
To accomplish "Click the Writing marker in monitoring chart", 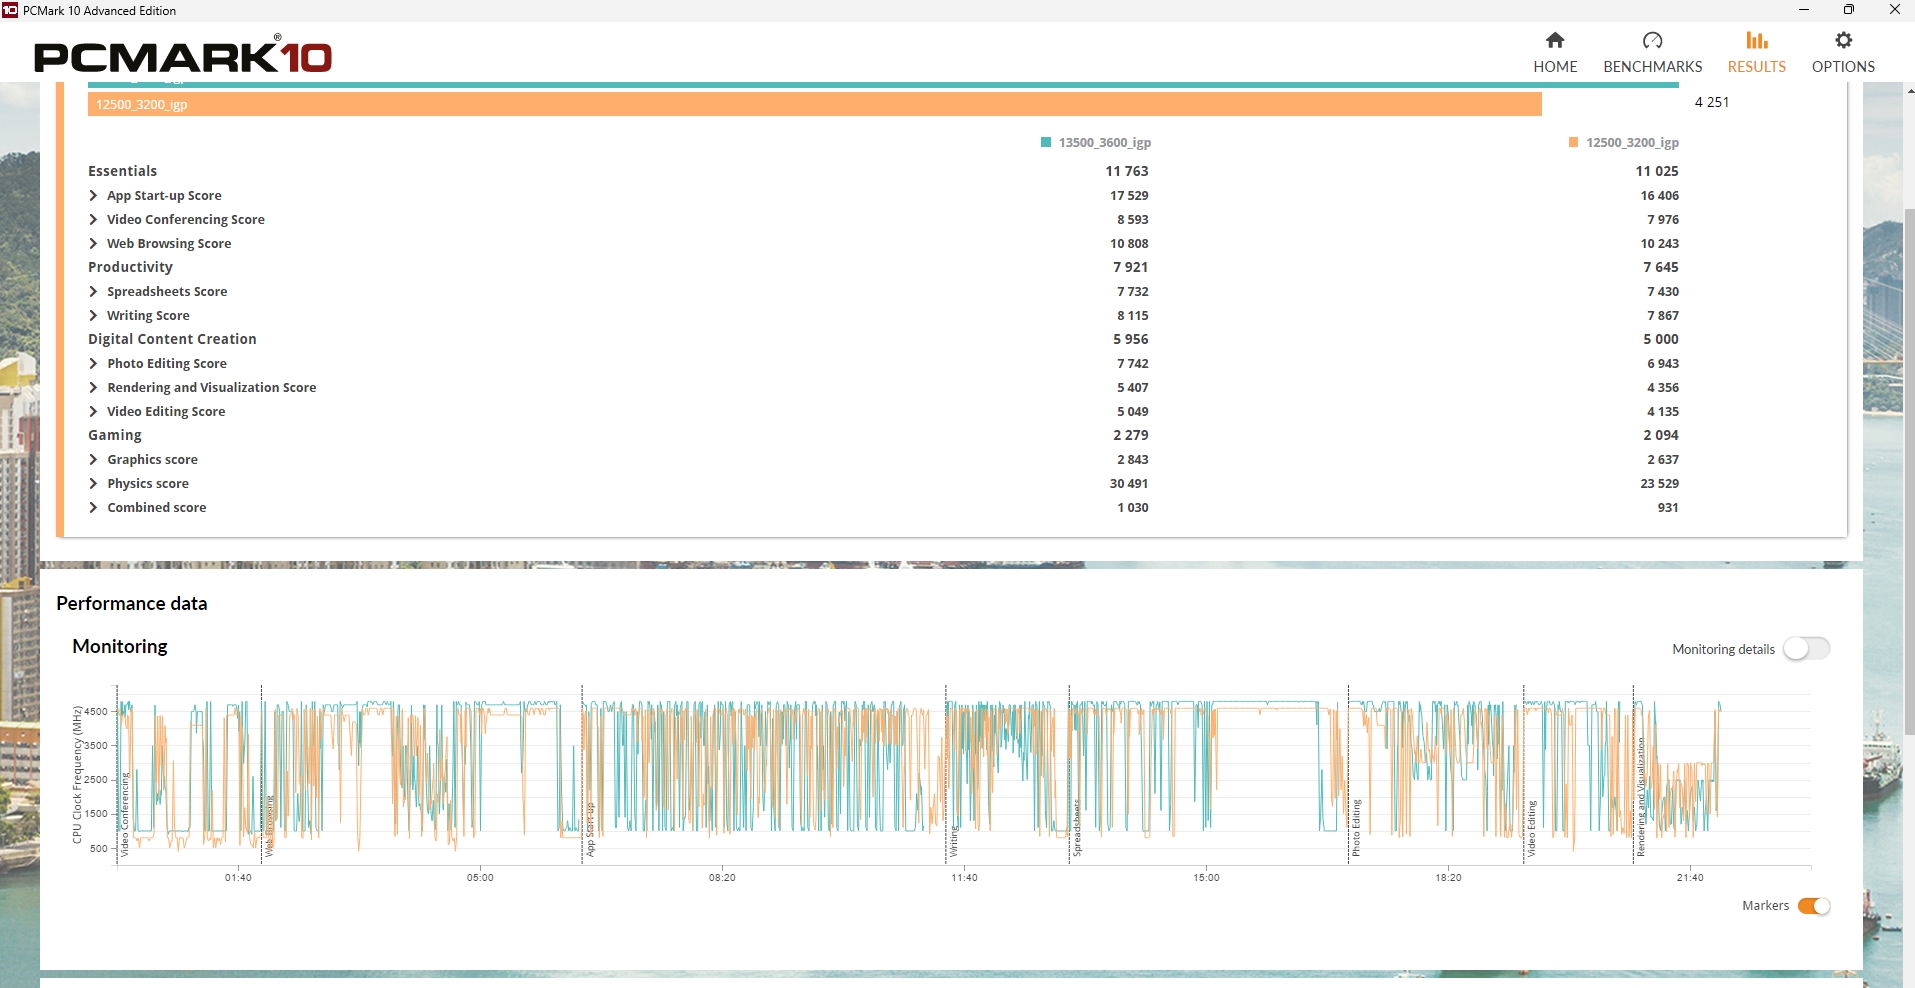I will [953, 841].
